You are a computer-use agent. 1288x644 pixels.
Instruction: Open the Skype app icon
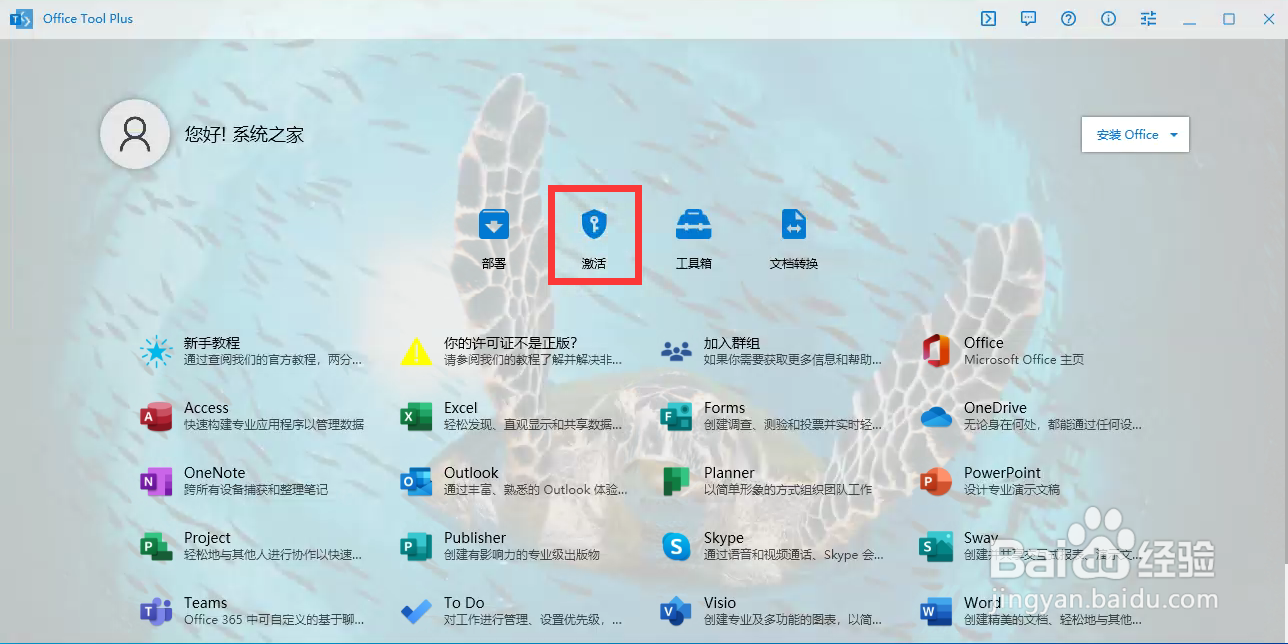point(676,546)
